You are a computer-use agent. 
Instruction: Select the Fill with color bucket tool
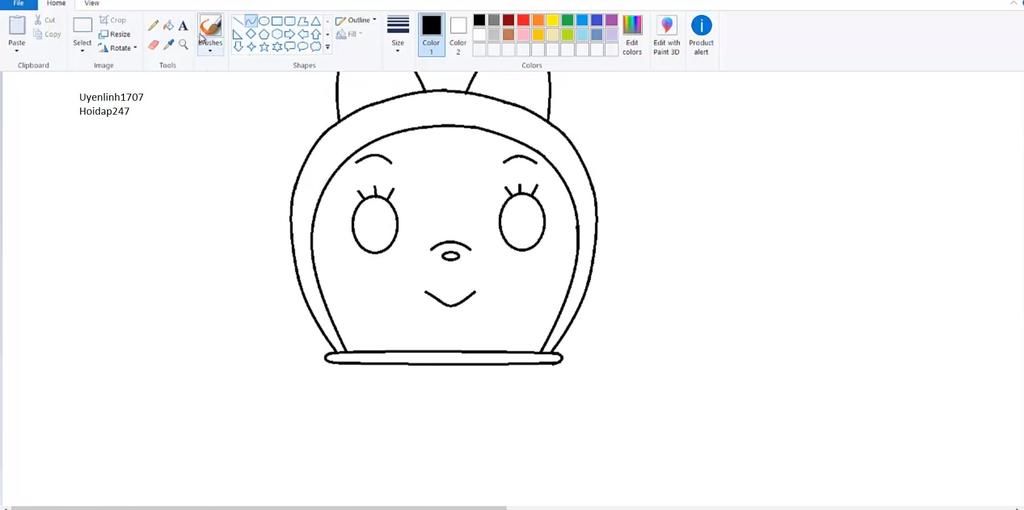pyautogui.click(x=168, y=25)
